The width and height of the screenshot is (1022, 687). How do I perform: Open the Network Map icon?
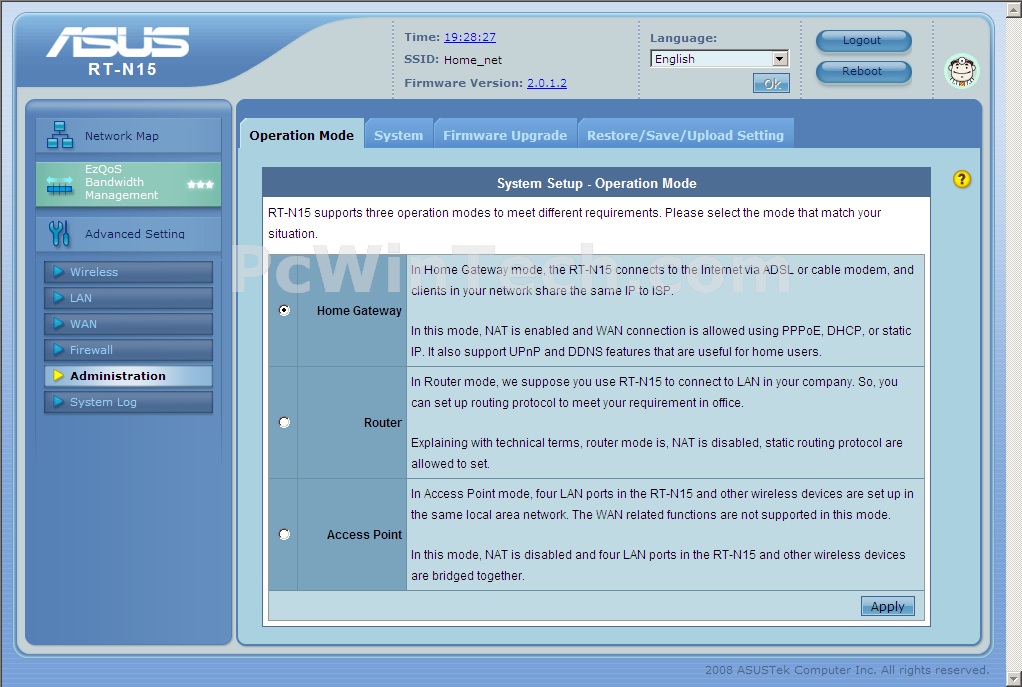[60, 135]
